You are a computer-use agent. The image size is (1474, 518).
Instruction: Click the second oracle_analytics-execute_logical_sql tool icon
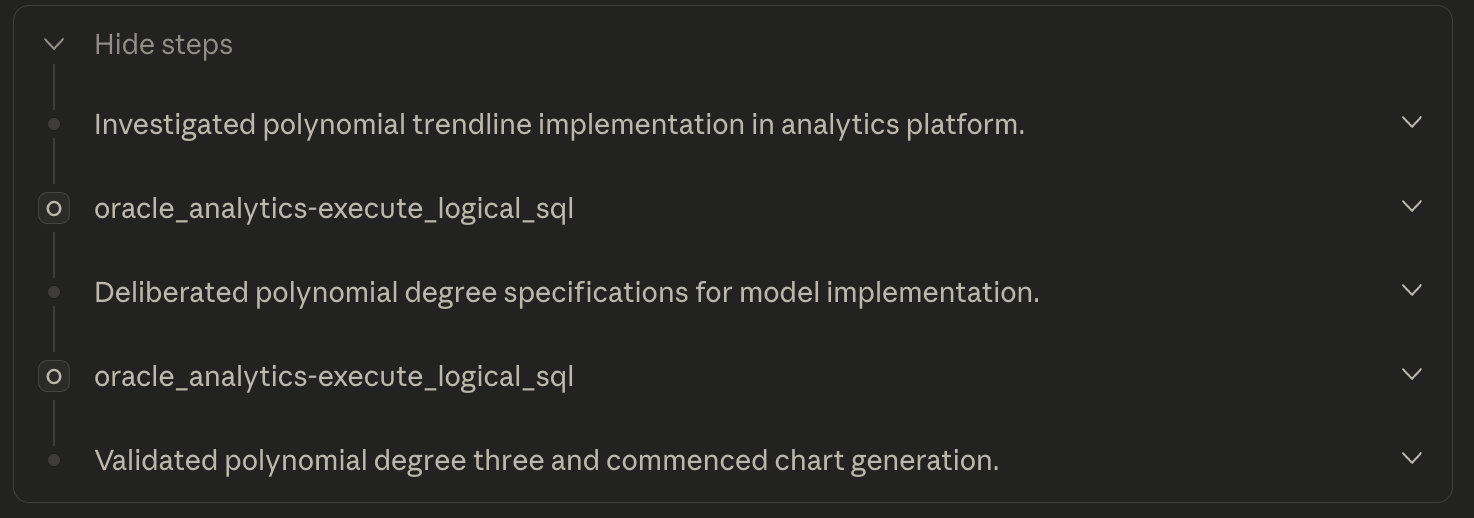tap(54, 377)
